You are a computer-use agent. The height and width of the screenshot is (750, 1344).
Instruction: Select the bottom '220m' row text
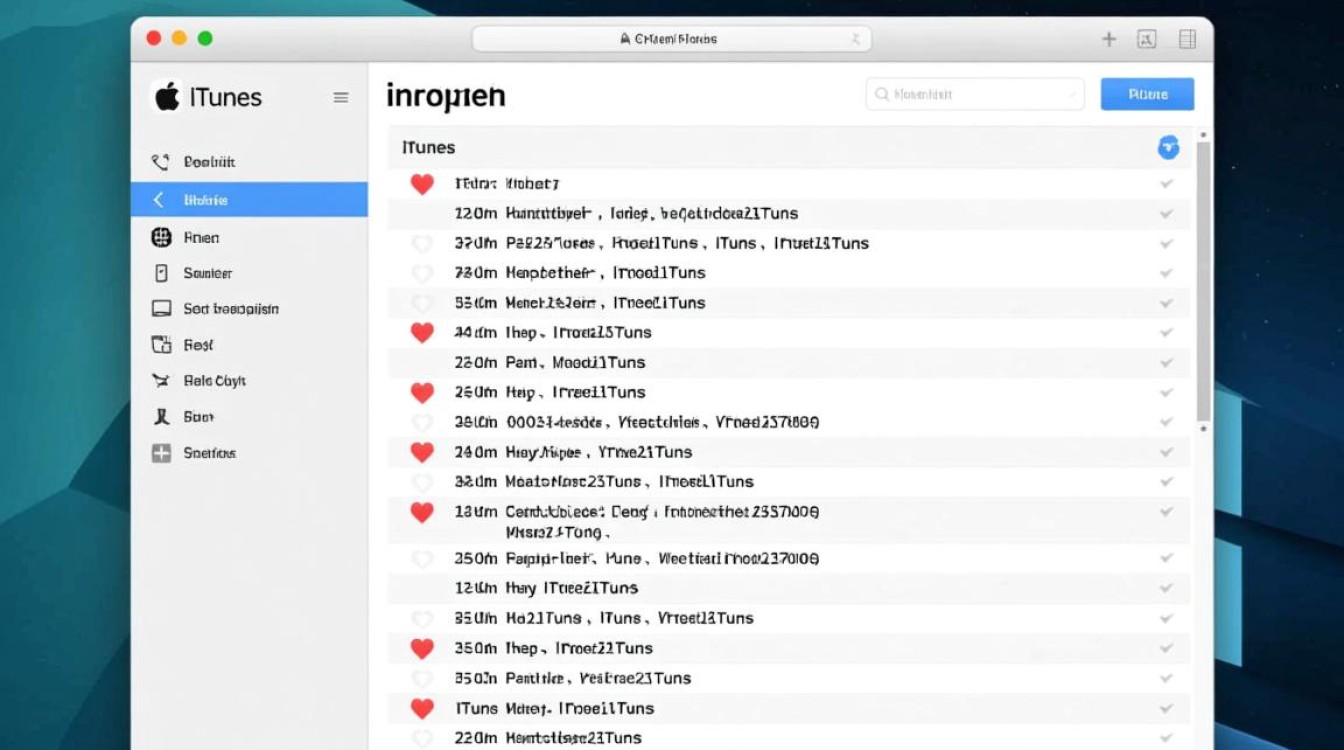[548, 738]
